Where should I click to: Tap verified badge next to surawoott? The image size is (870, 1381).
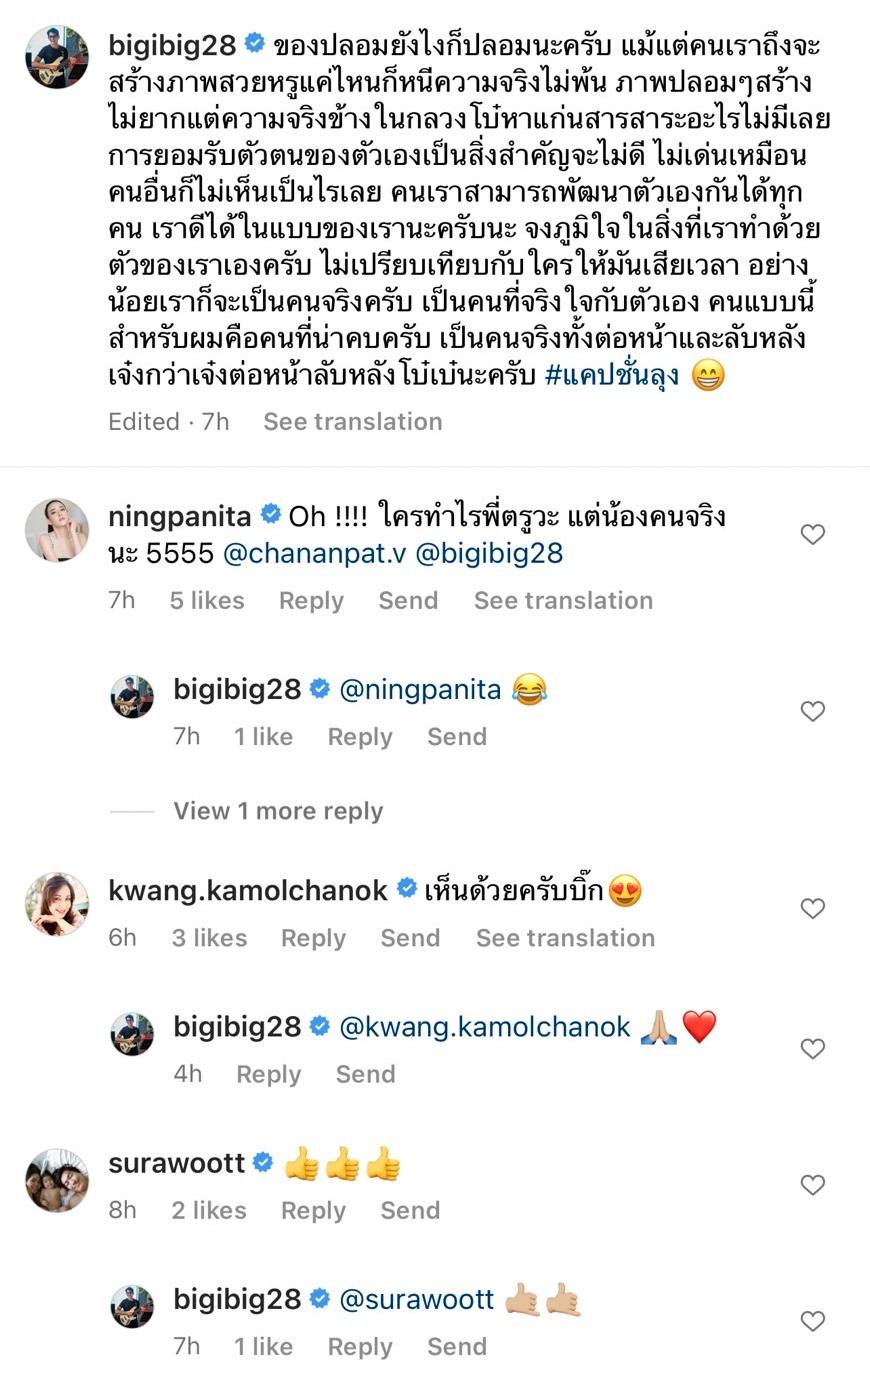[263, 1163]
